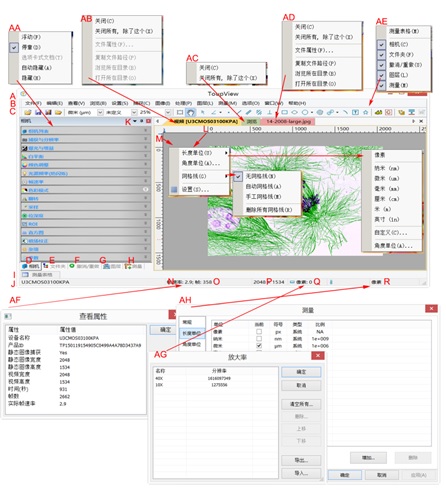Click the U3CMOS03100KPA status bar text
The image size is (446, 491).
point(45,282)
